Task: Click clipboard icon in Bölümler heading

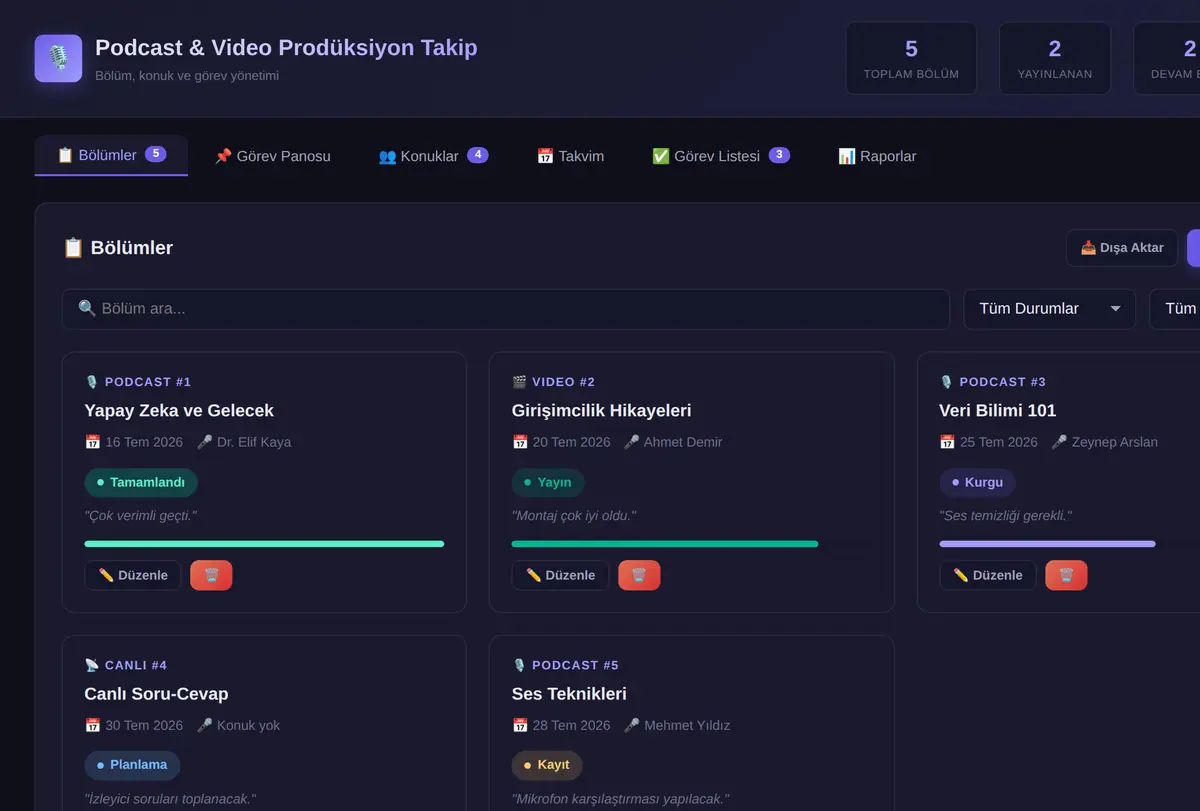Action: coord(73,248)
